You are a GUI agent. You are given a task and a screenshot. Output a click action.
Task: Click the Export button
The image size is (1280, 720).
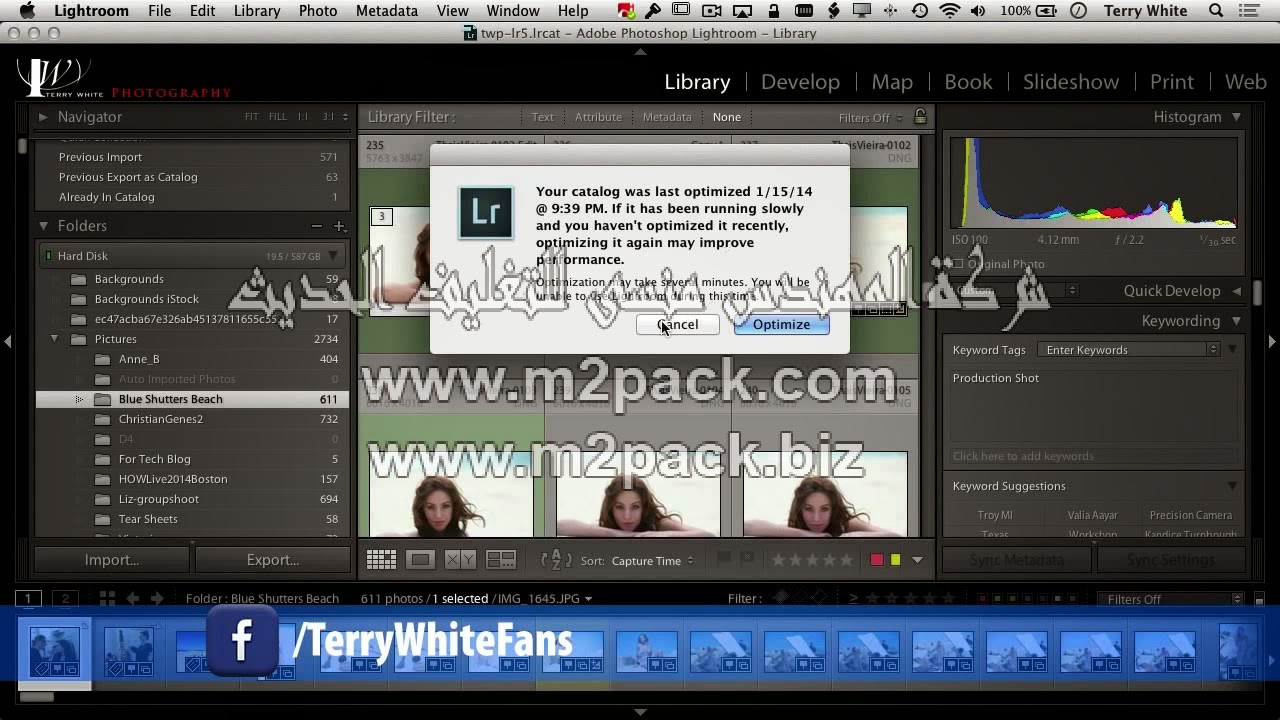273,560
